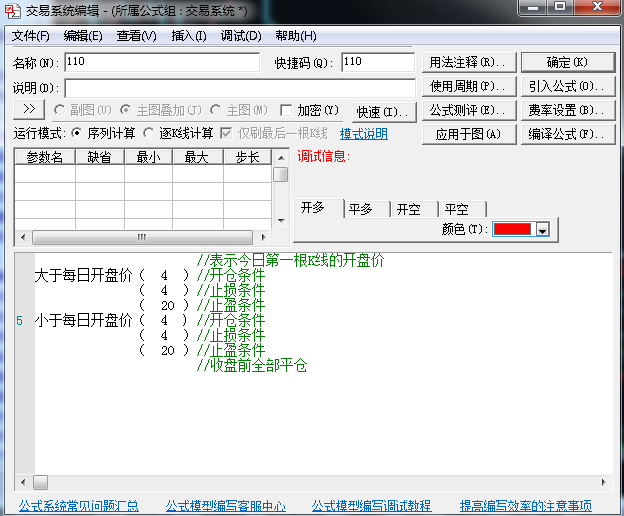Screen dimensions: 624x516
Task: Click the 缺省 column header
Action: click(99, 157)
